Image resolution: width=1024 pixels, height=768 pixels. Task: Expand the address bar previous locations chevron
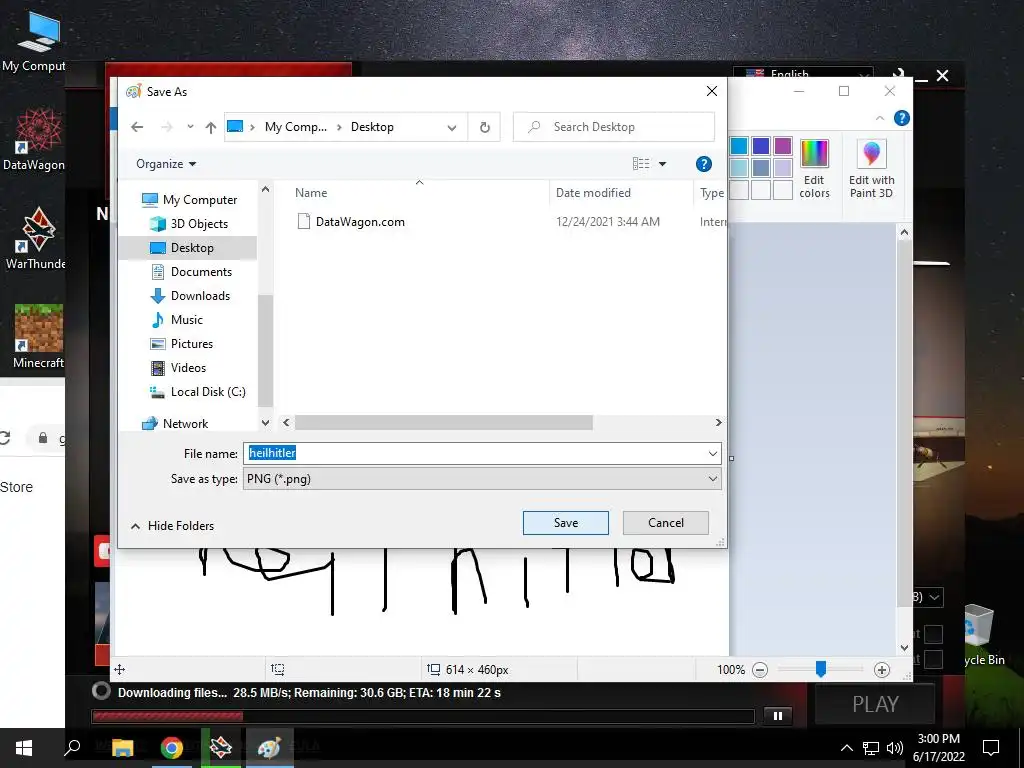click(452, 127)
